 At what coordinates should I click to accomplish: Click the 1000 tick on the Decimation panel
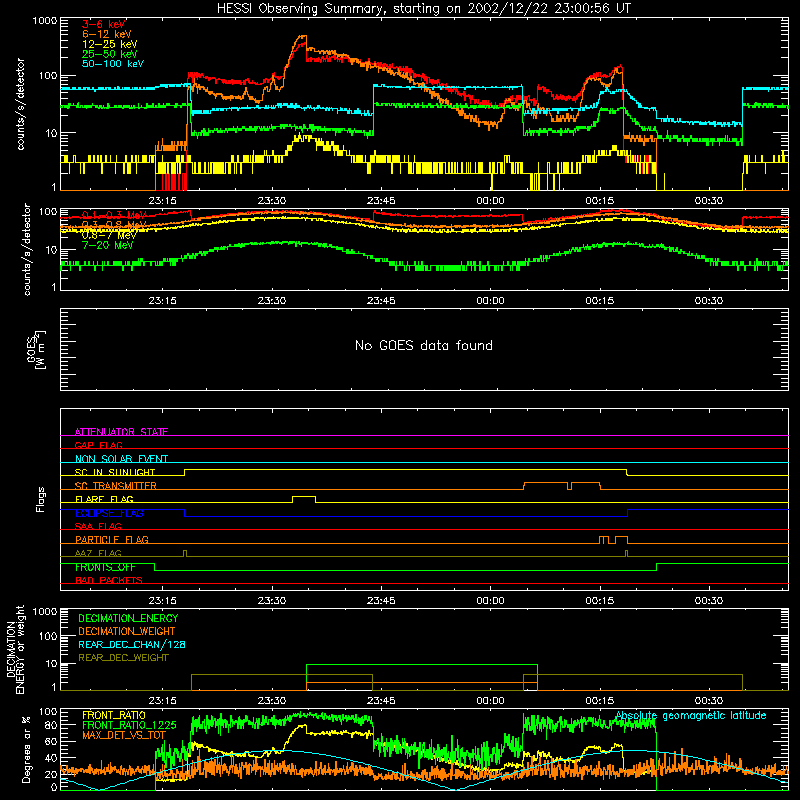click(44, 611)
